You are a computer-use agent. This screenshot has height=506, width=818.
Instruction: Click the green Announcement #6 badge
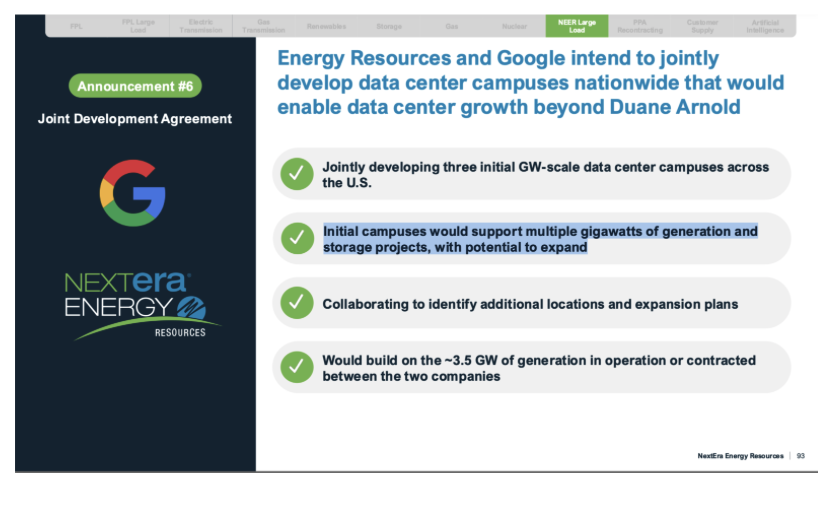pos(135,86)
